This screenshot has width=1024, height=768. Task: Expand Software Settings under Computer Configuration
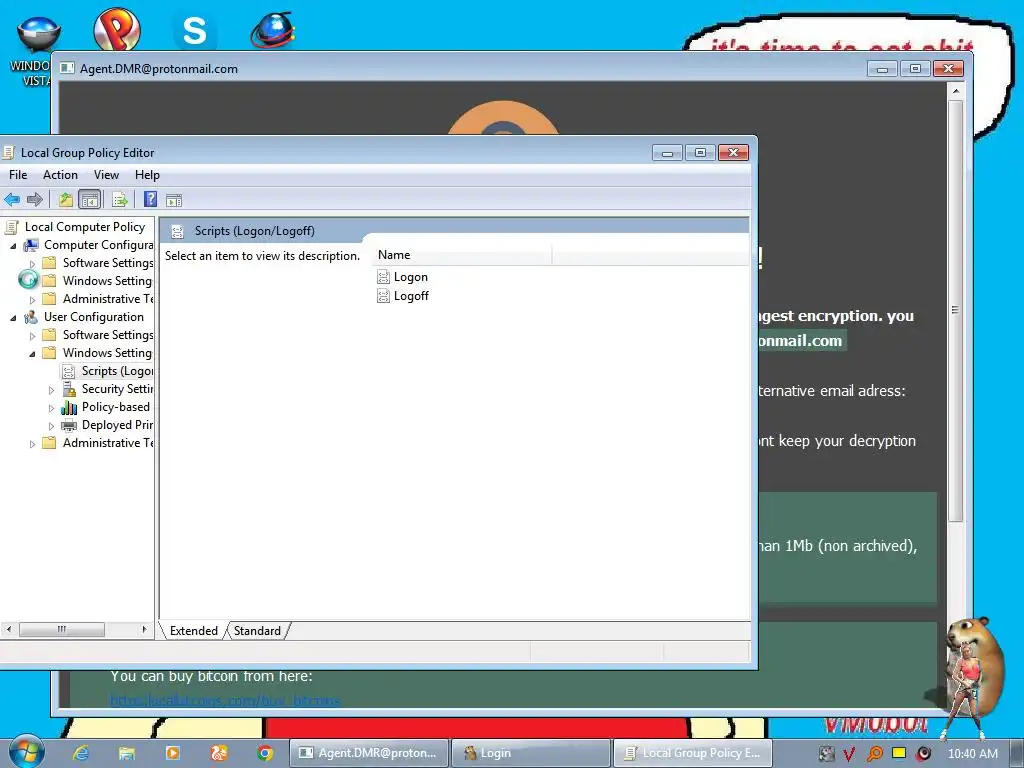(32, 263)
